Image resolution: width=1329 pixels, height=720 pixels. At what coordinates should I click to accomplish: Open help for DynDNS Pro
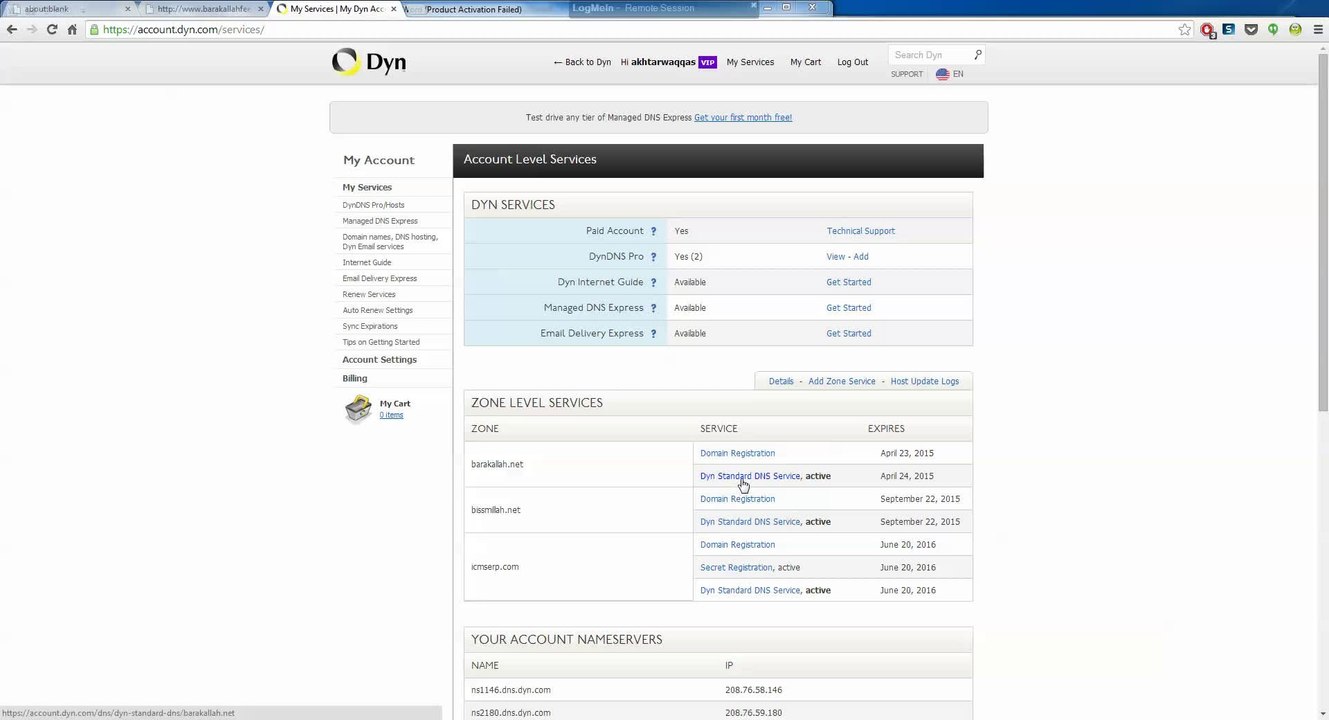click(x=653, y=257)
